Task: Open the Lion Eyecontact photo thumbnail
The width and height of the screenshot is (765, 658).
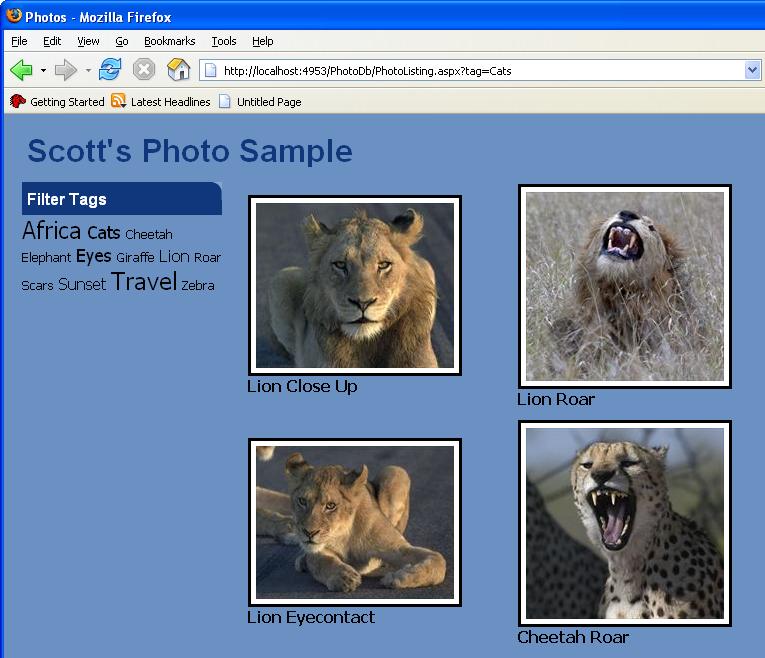Action: coord(355,522)
